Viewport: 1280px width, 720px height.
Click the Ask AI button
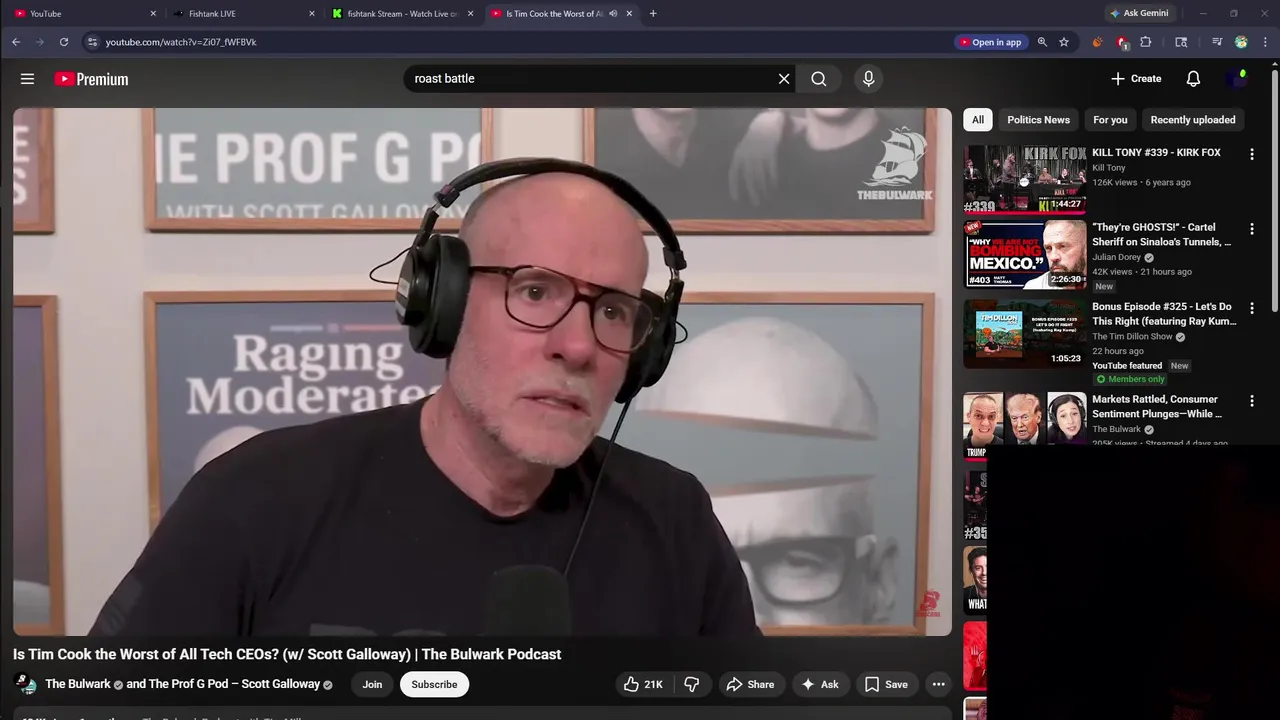[819, 684]
